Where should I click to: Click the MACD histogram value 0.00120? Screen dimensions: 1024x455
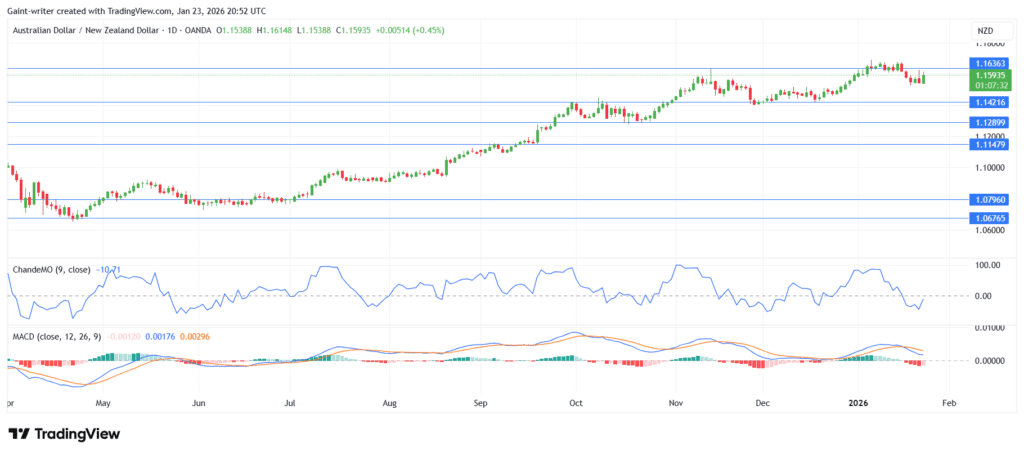[x=122, y=336]
